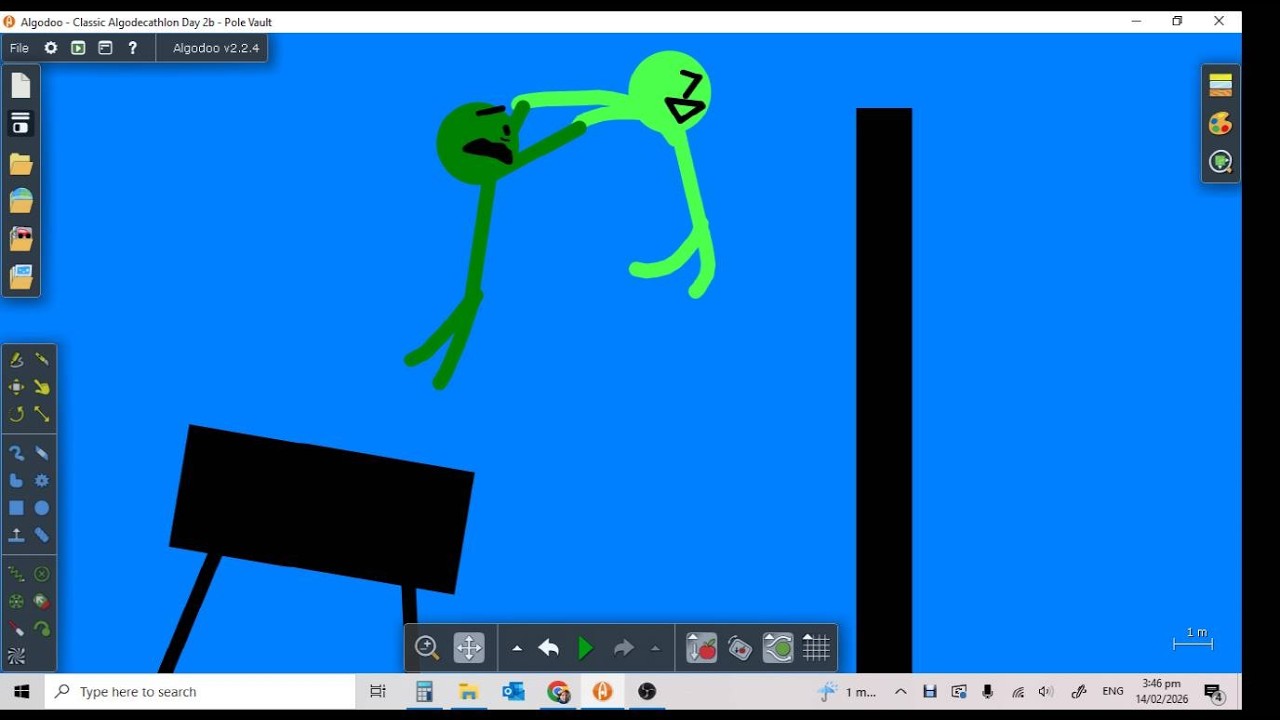Select the Move tool
1280x720 pixels.
(x=16, y=387)
